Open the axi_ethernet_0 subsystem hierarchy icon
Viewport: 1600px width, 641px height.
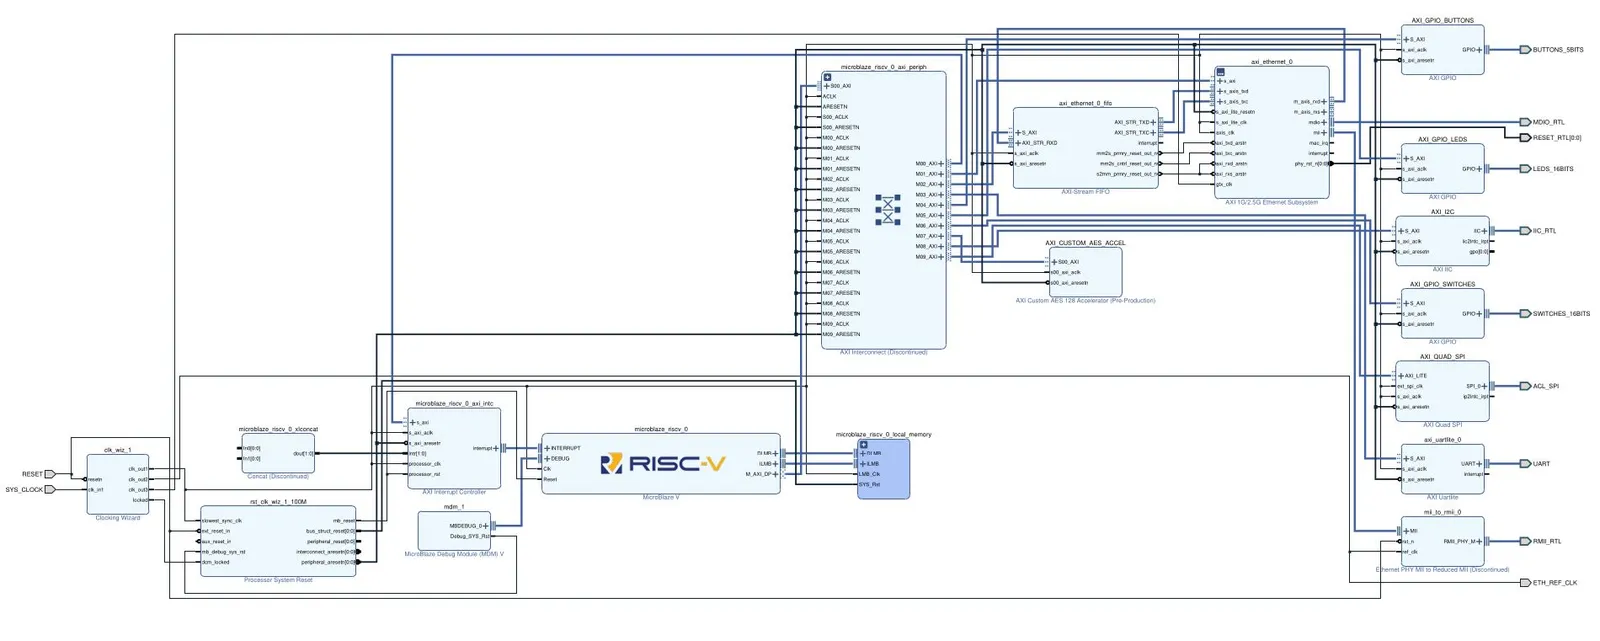point(1220,72)
